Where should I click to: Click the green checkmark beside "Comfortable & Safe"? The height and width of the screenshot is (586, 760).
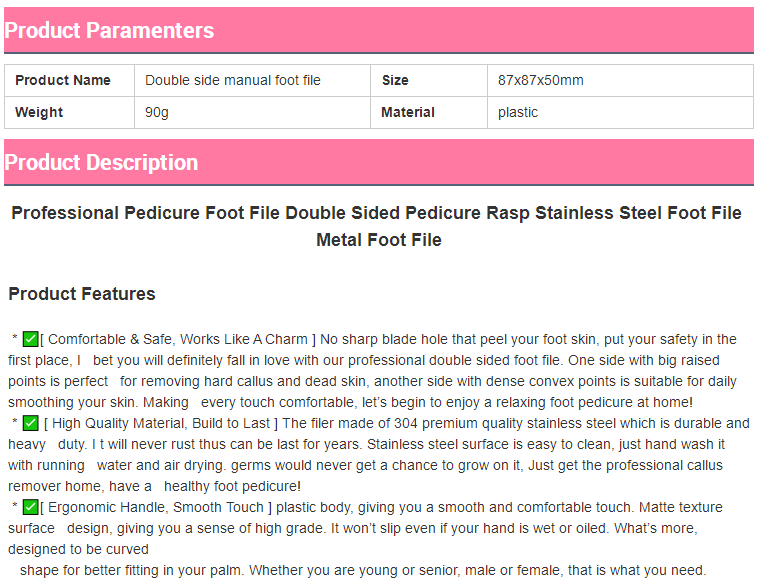click(30, 339)
